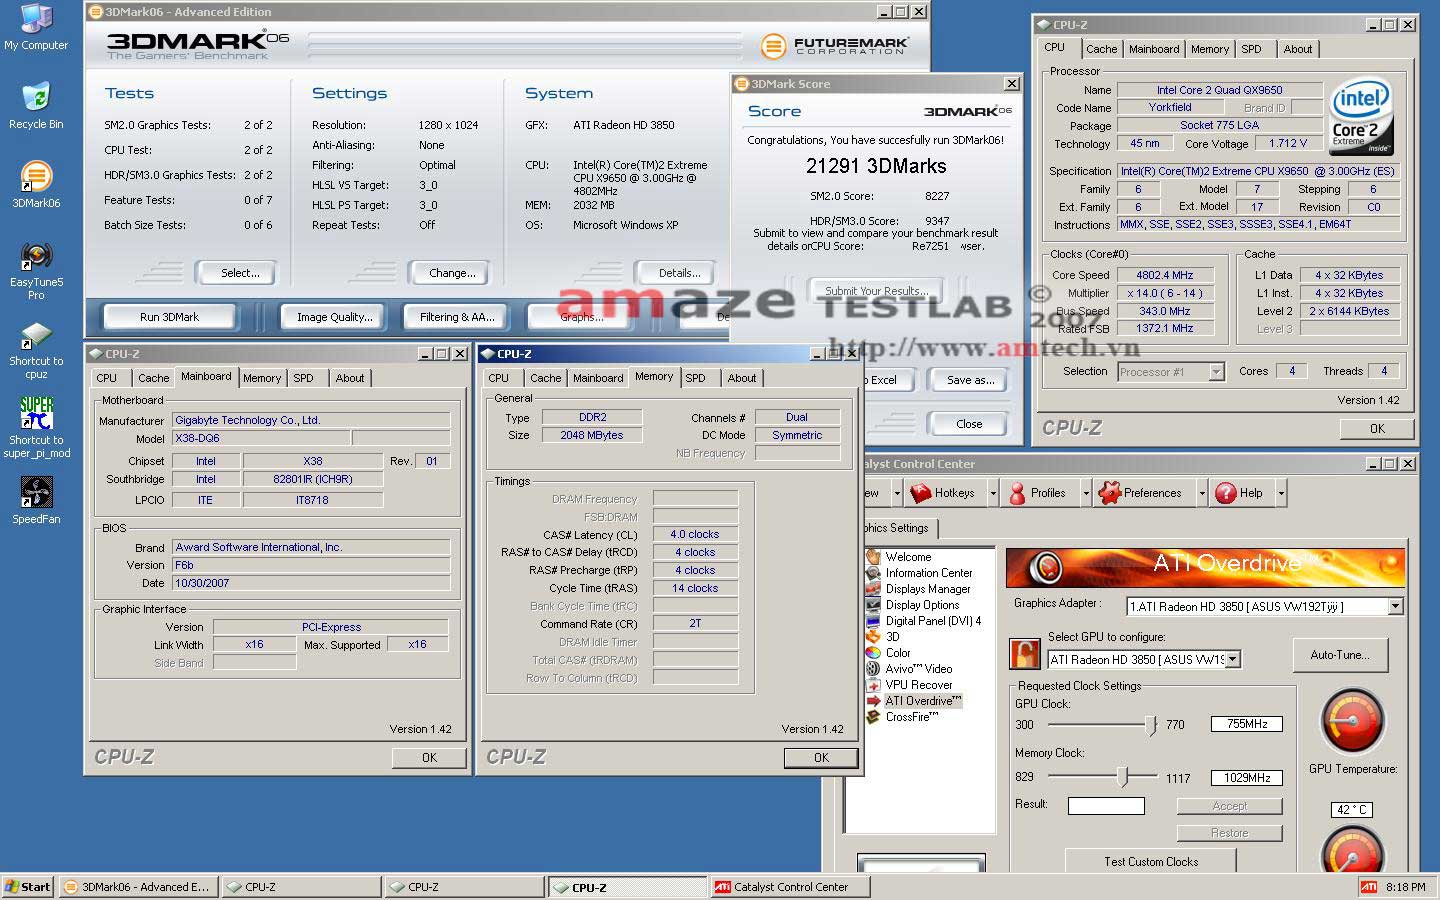Select Display Options in Catalyst tree
This screenshot has height=900, width=1440.
(x=922, y=605)
